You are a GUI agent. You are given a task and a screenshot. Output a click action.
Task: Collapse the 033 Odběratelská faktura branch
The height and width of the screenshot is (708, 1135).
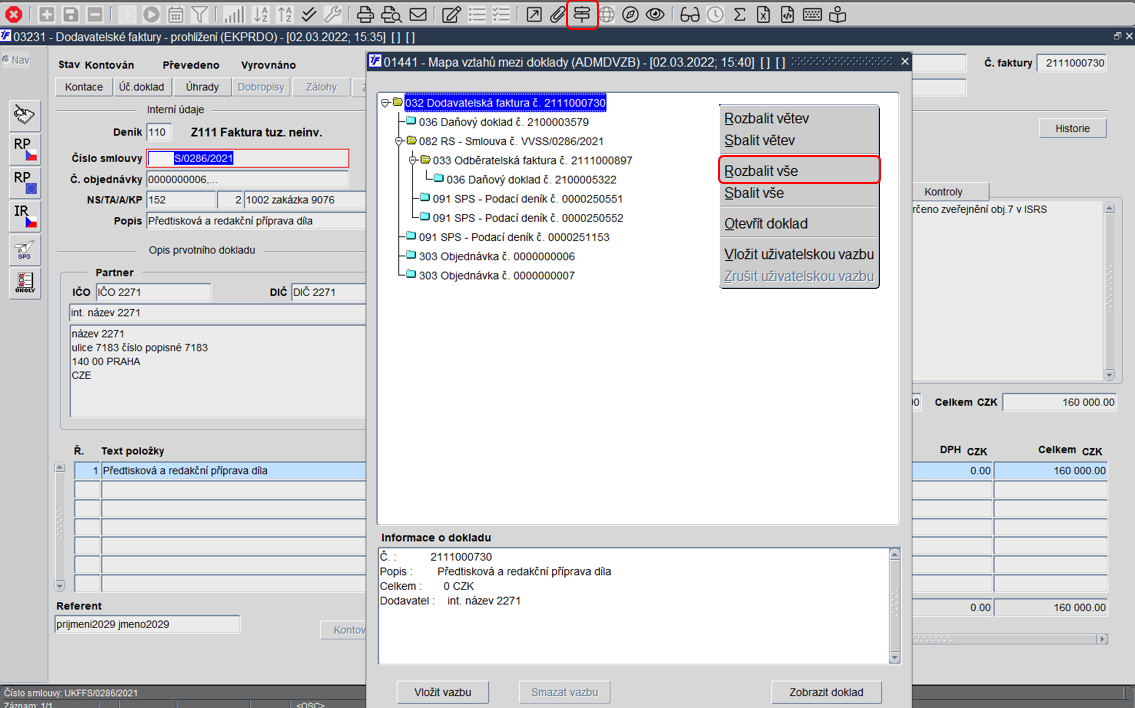(413, 160)
